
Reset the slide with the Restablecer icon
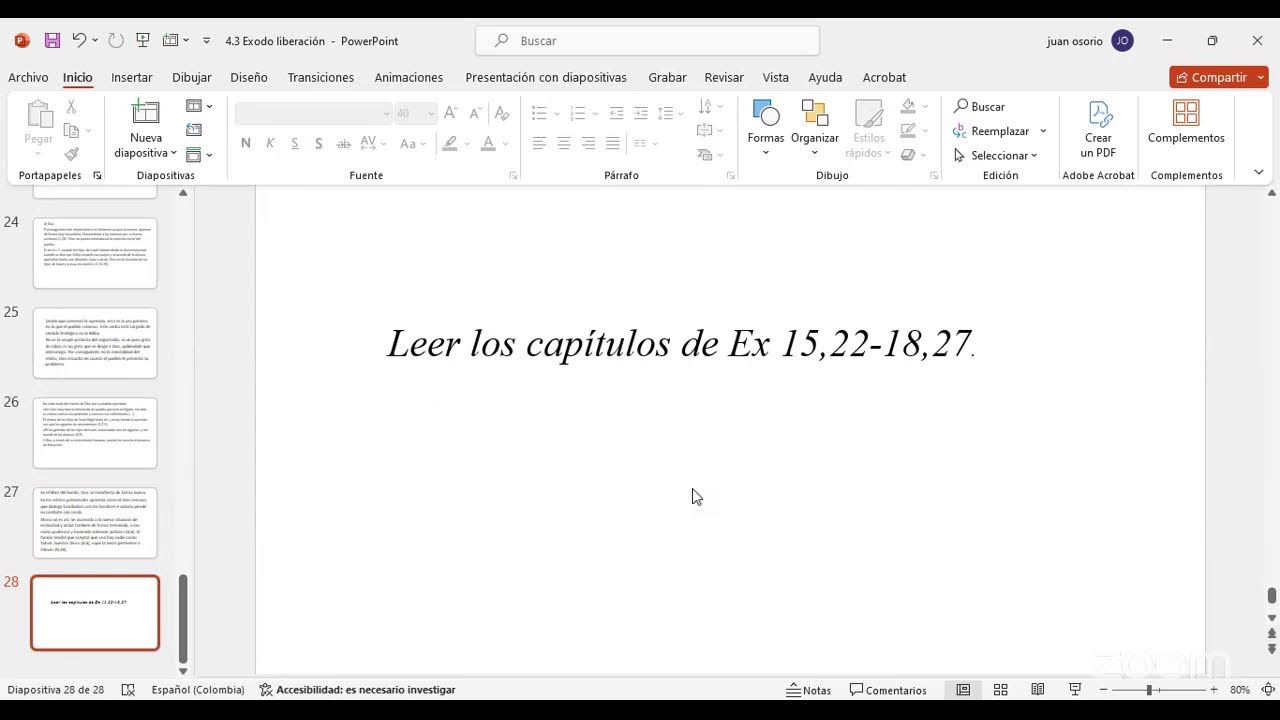coord(194,130)
